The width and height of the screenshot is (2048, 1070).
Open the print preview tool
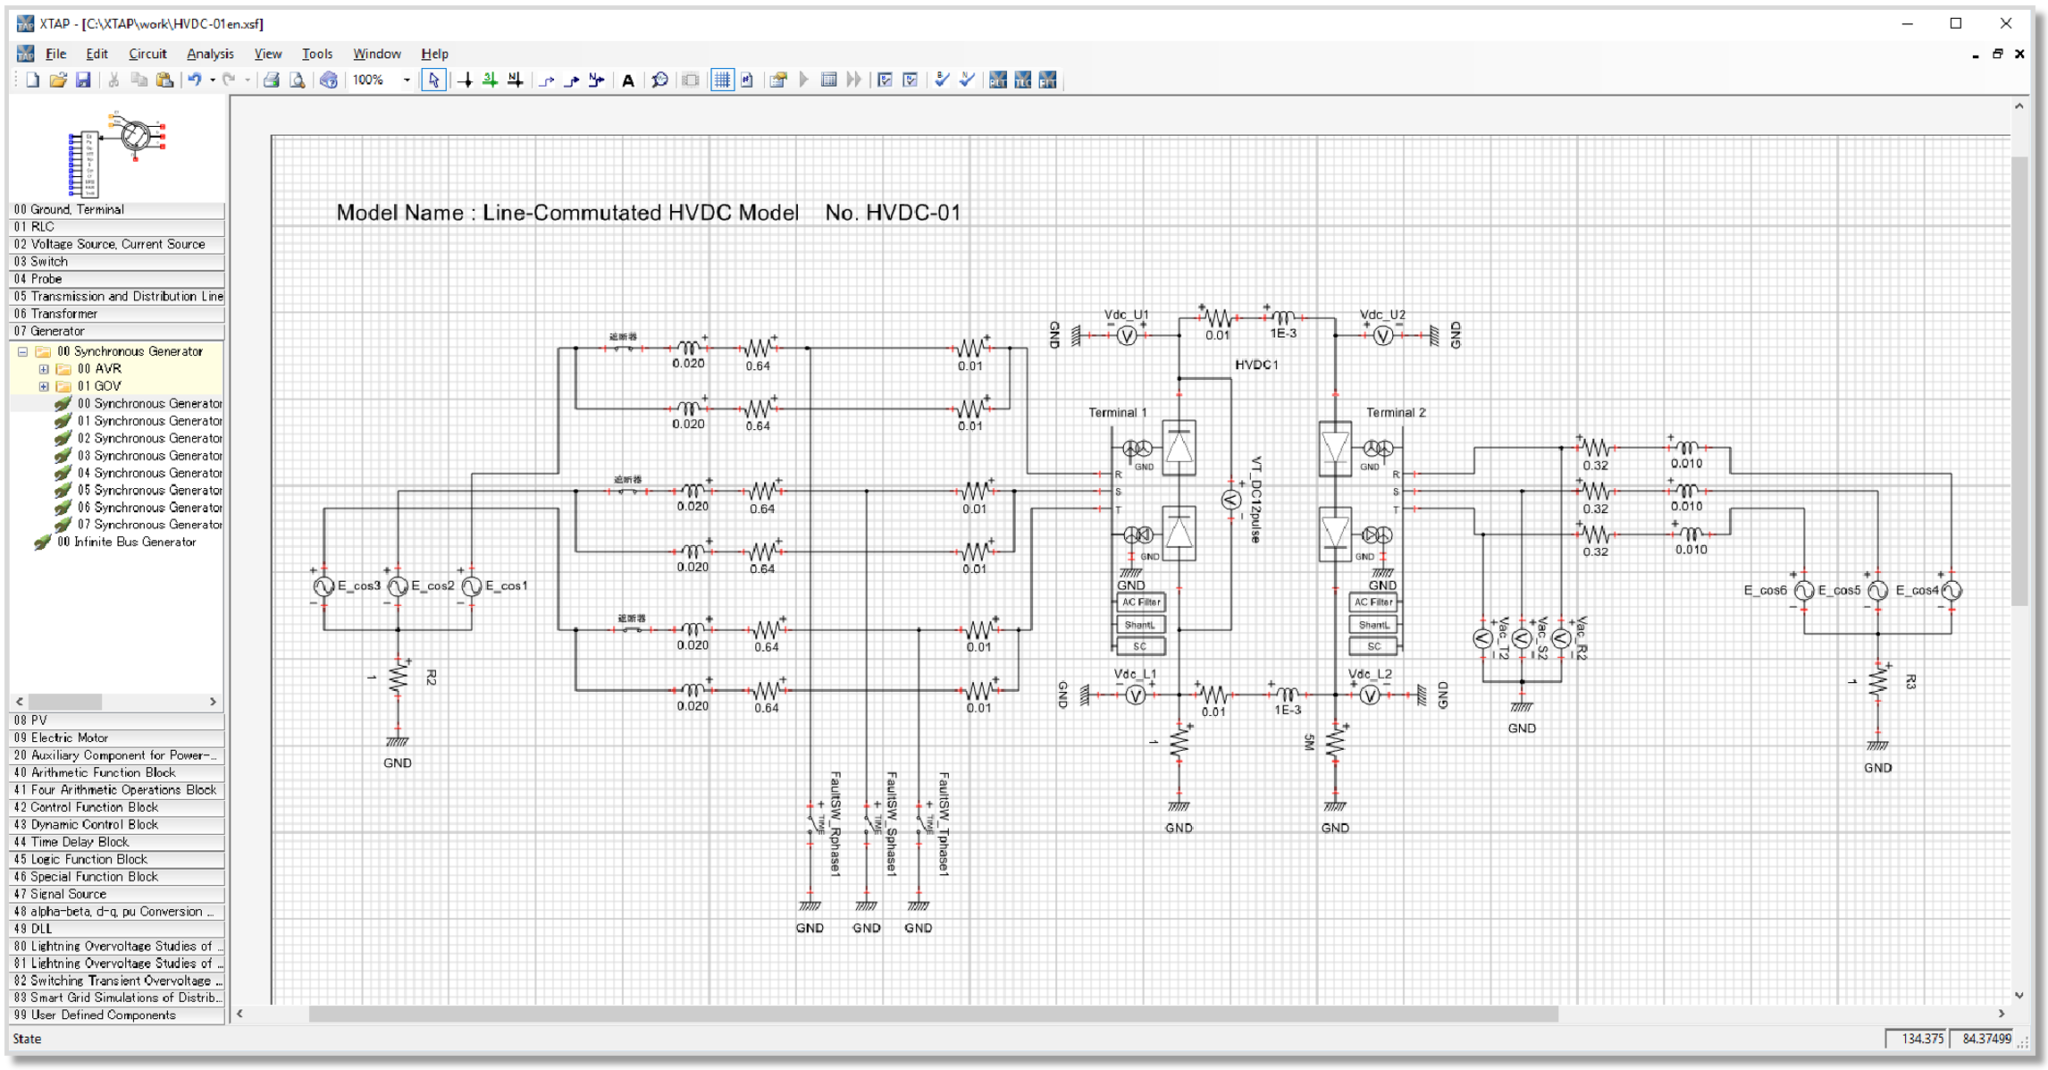(x=295, y=81)
